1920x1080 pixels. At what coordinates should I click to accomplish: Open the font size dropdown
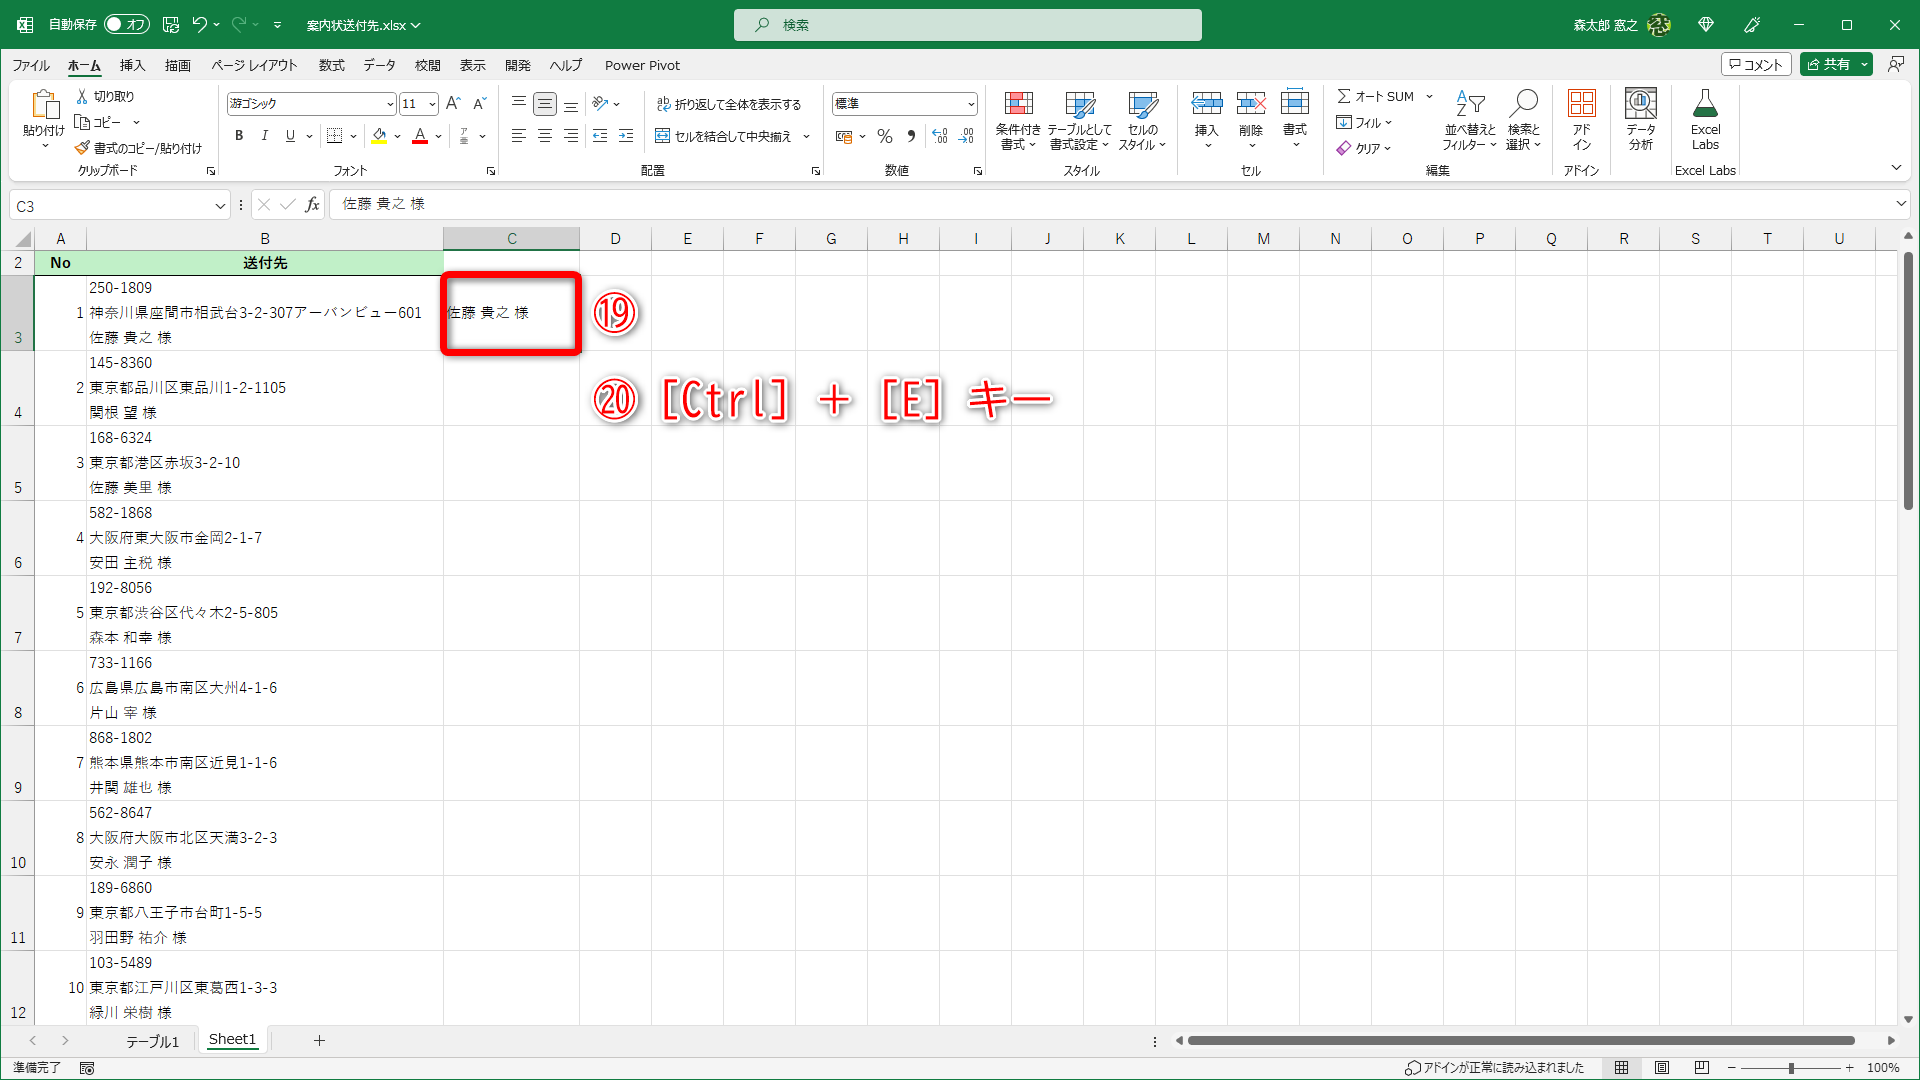[431, 103]
